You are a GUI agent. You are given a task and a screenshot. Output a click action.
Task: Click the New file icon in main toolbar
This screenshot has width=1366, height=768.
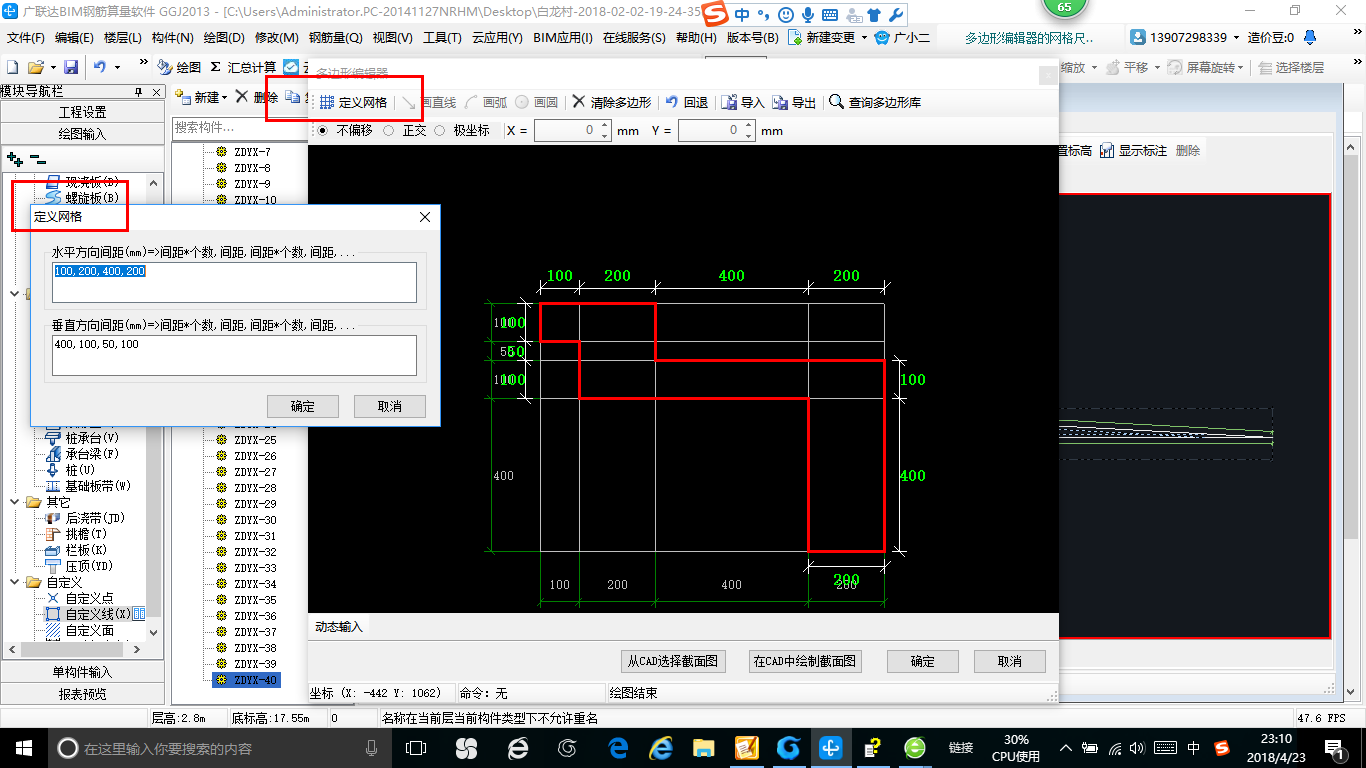point(13,67)
